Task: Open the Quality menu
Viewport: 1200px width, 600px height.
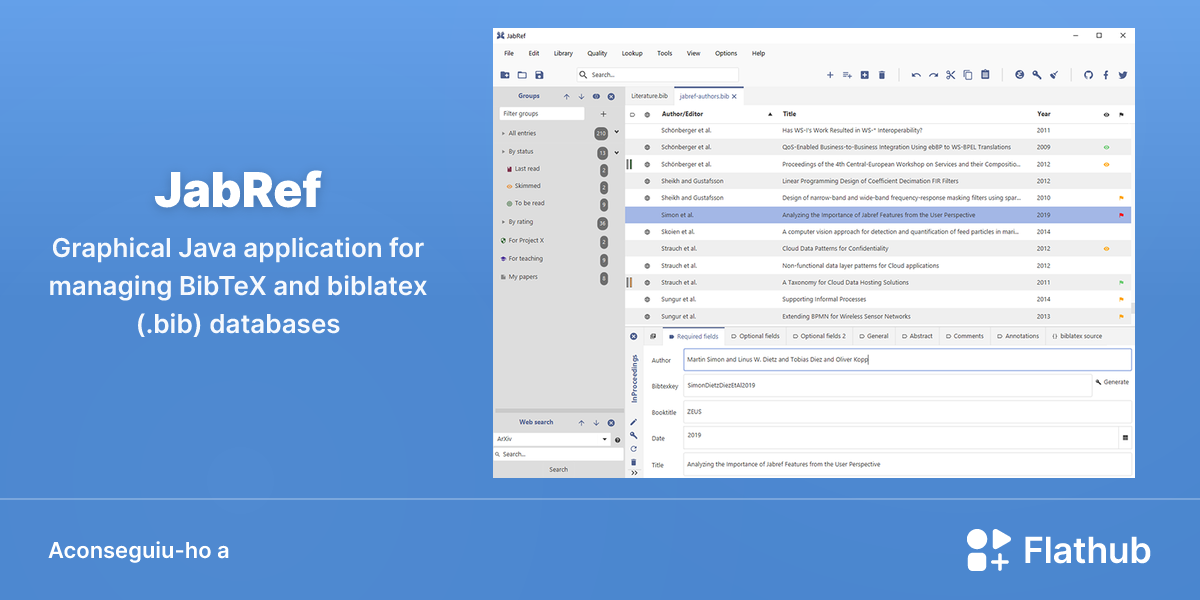Action: (597, 53)
